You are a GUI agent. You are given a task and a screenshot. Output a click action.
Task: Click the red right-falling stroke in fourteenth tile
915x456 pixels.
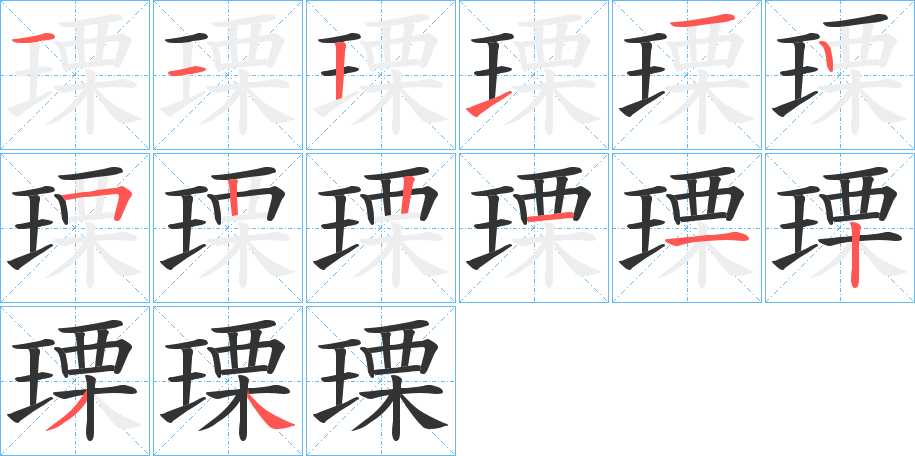[270, 414]
